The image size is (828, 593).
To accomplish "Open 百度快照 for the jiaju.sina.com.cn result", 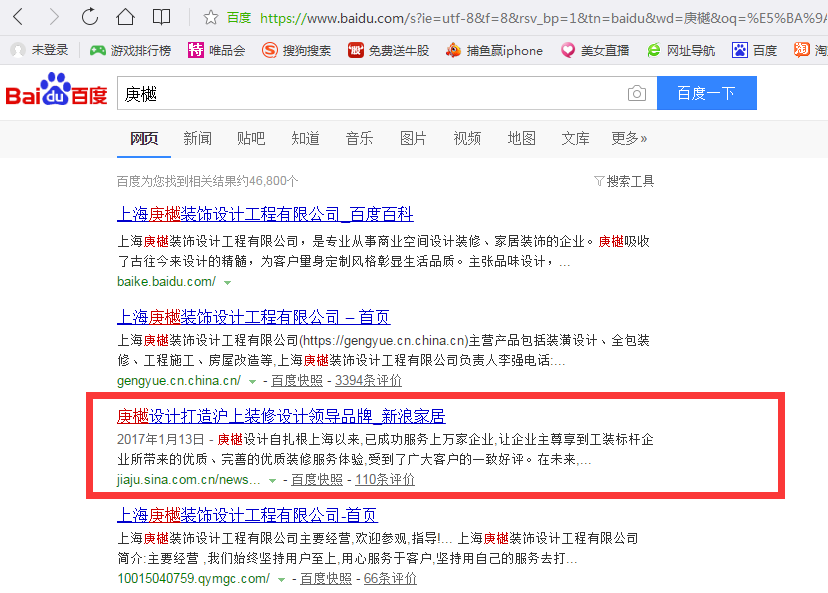I will [317, 479].
